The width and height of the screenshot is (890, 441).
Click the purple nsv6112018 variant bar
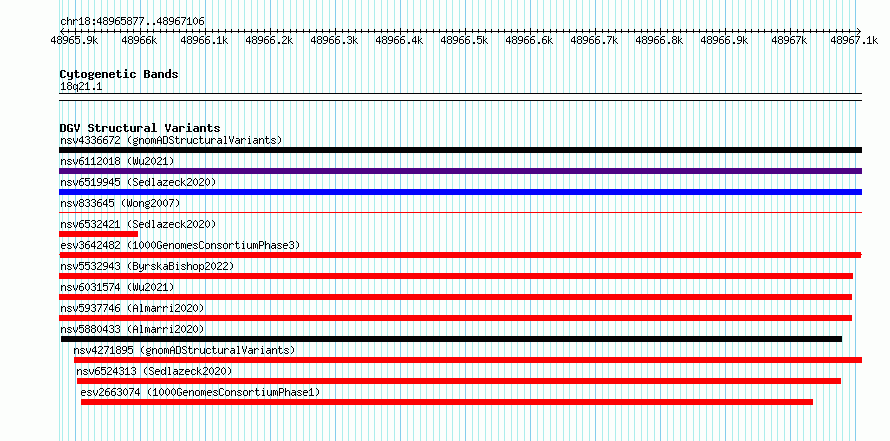(460, 171)
